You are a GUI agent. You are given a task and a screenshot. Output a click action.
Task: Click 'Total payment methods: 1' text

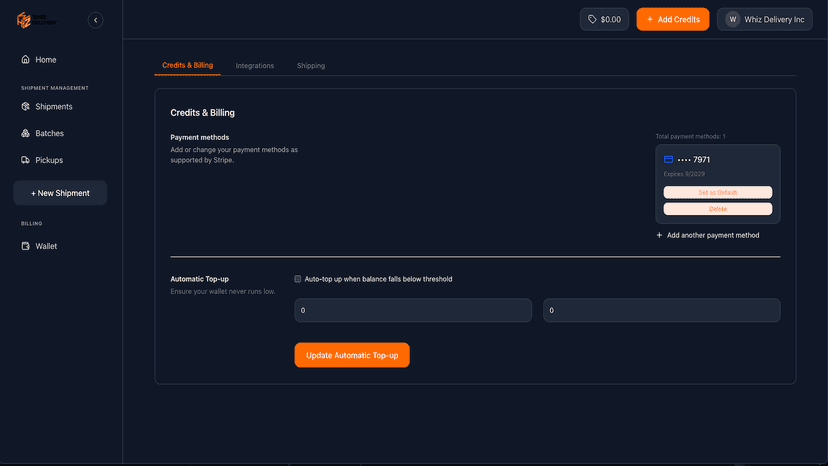690,136
